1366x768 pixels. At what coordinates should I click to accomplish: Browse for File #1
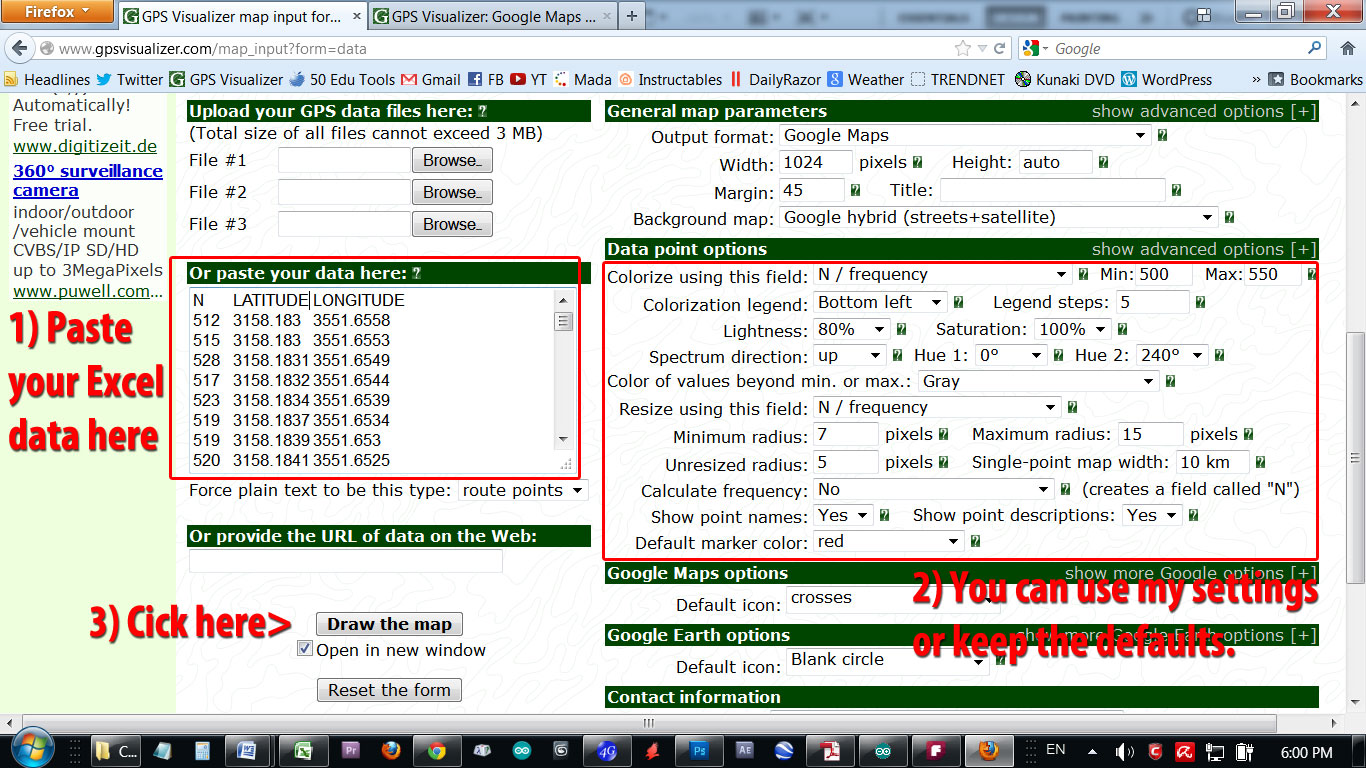coord(452,160)
